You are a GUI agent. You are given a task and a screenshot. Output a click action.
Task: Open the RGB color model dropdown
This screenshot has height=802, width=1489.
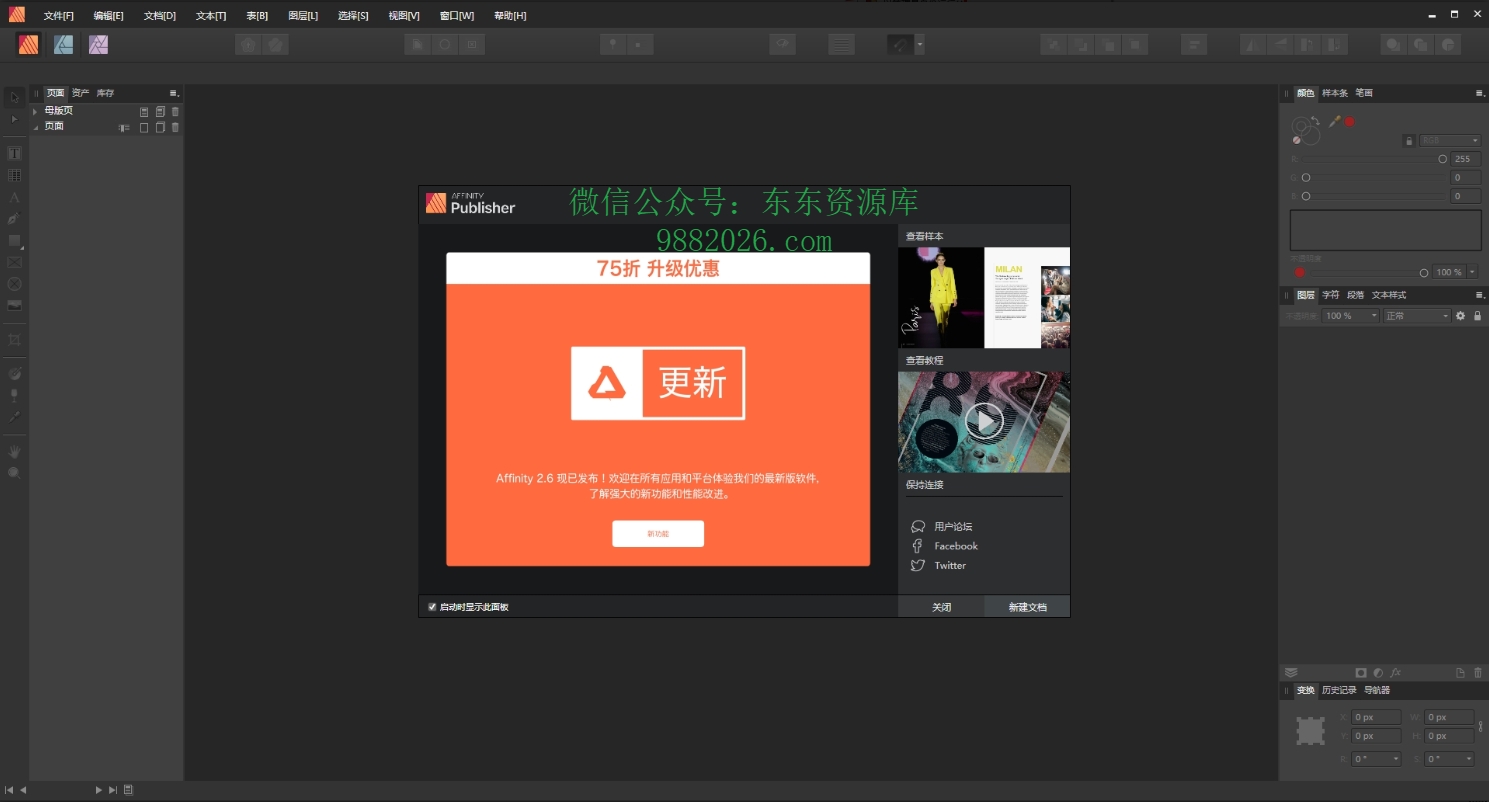[1448, 141]
